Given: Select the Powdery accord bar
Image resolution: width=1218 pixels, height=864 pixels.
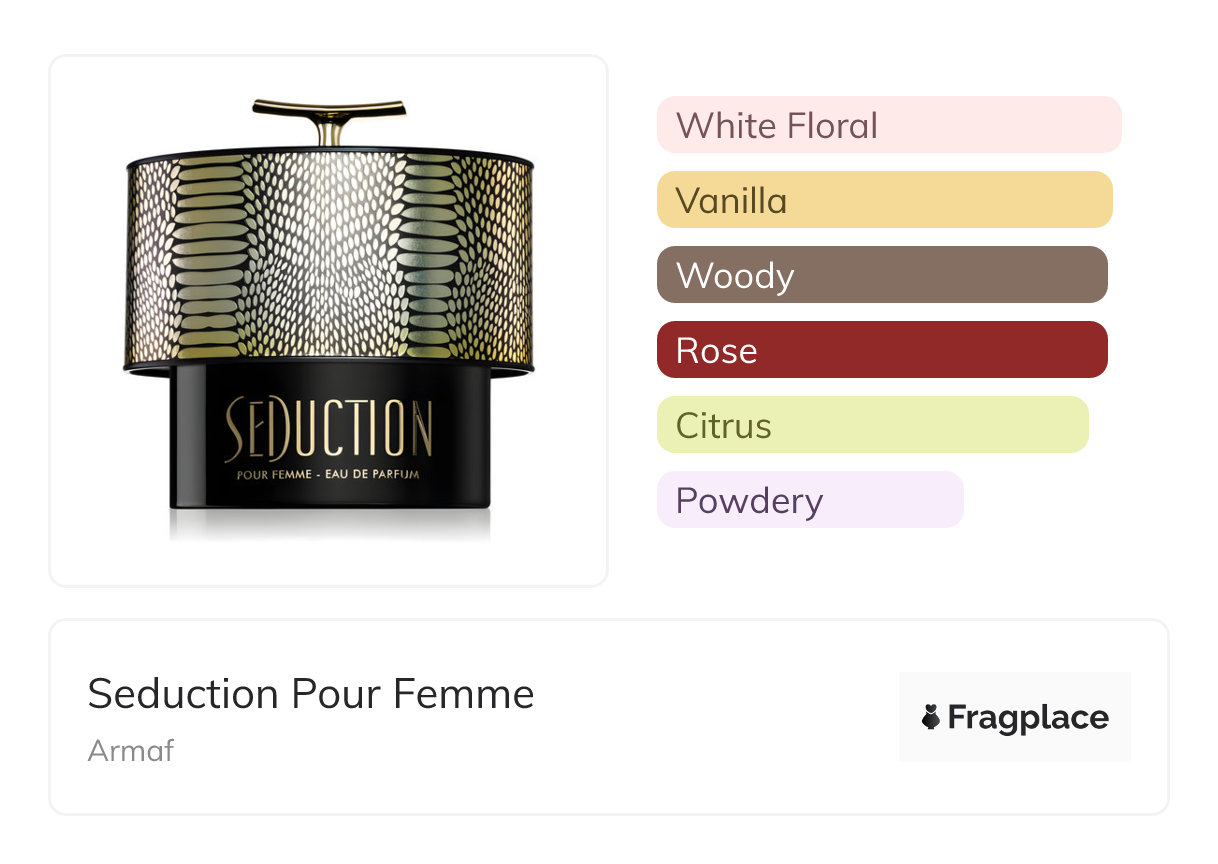Looking at the screenshot, I should tap(809, 500).
